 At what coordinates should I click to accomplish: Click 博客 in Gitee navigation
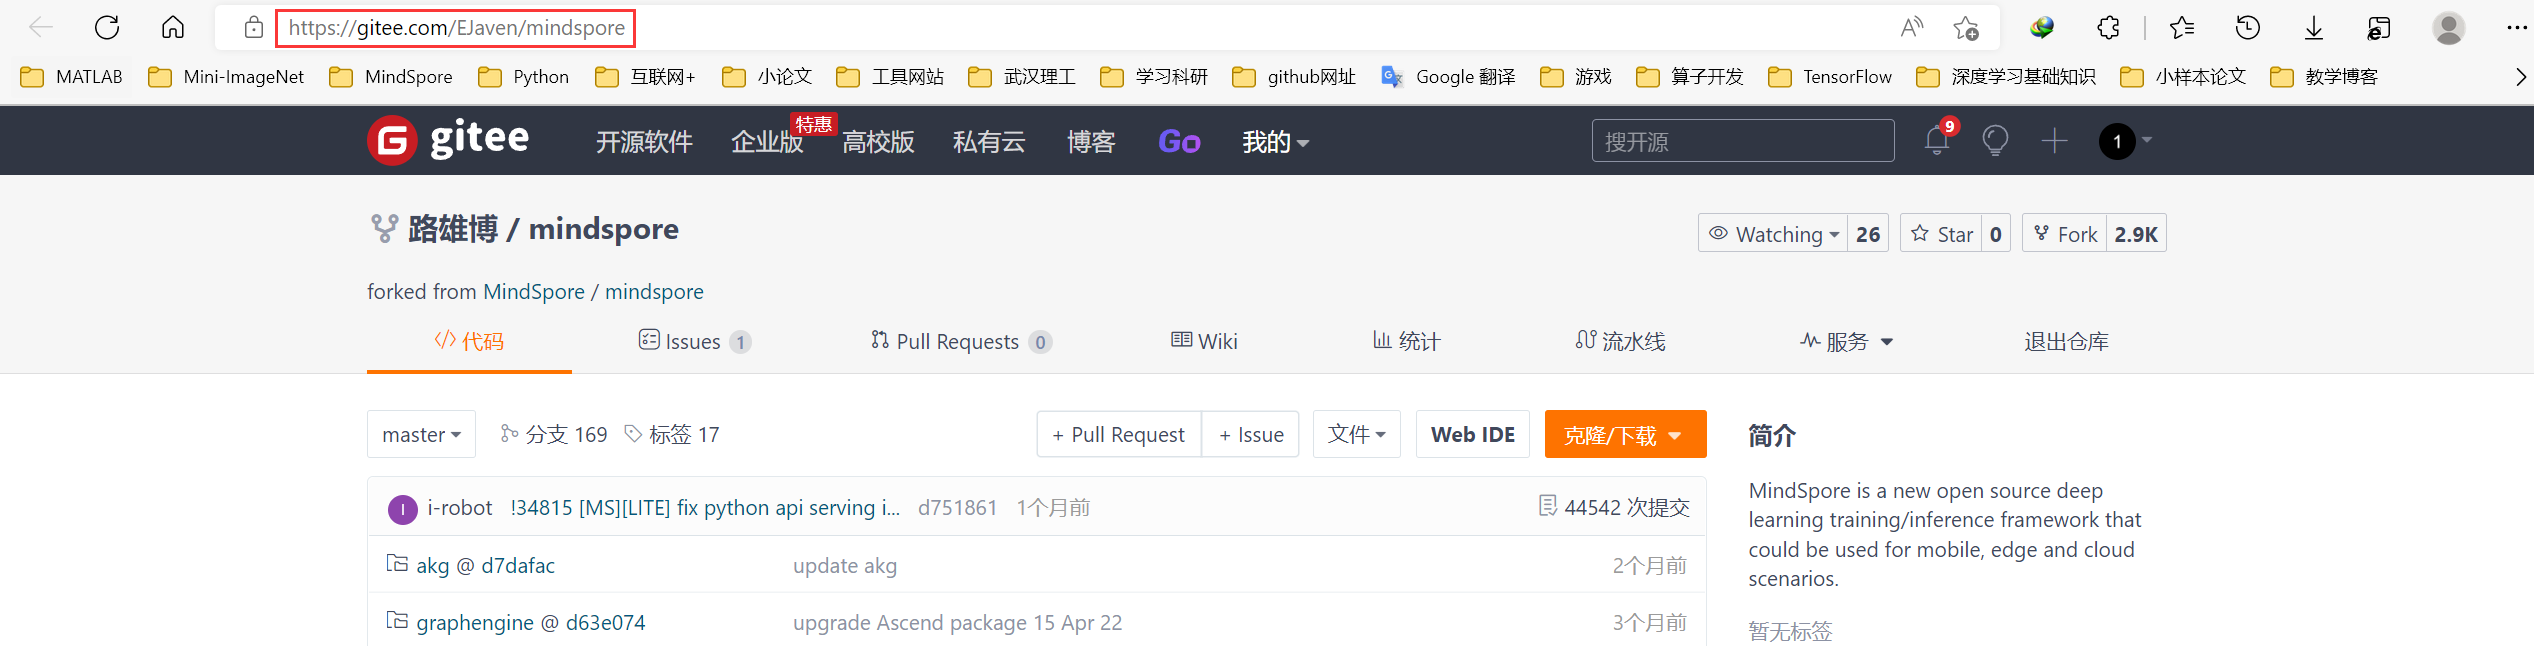tap(1091, 142)
